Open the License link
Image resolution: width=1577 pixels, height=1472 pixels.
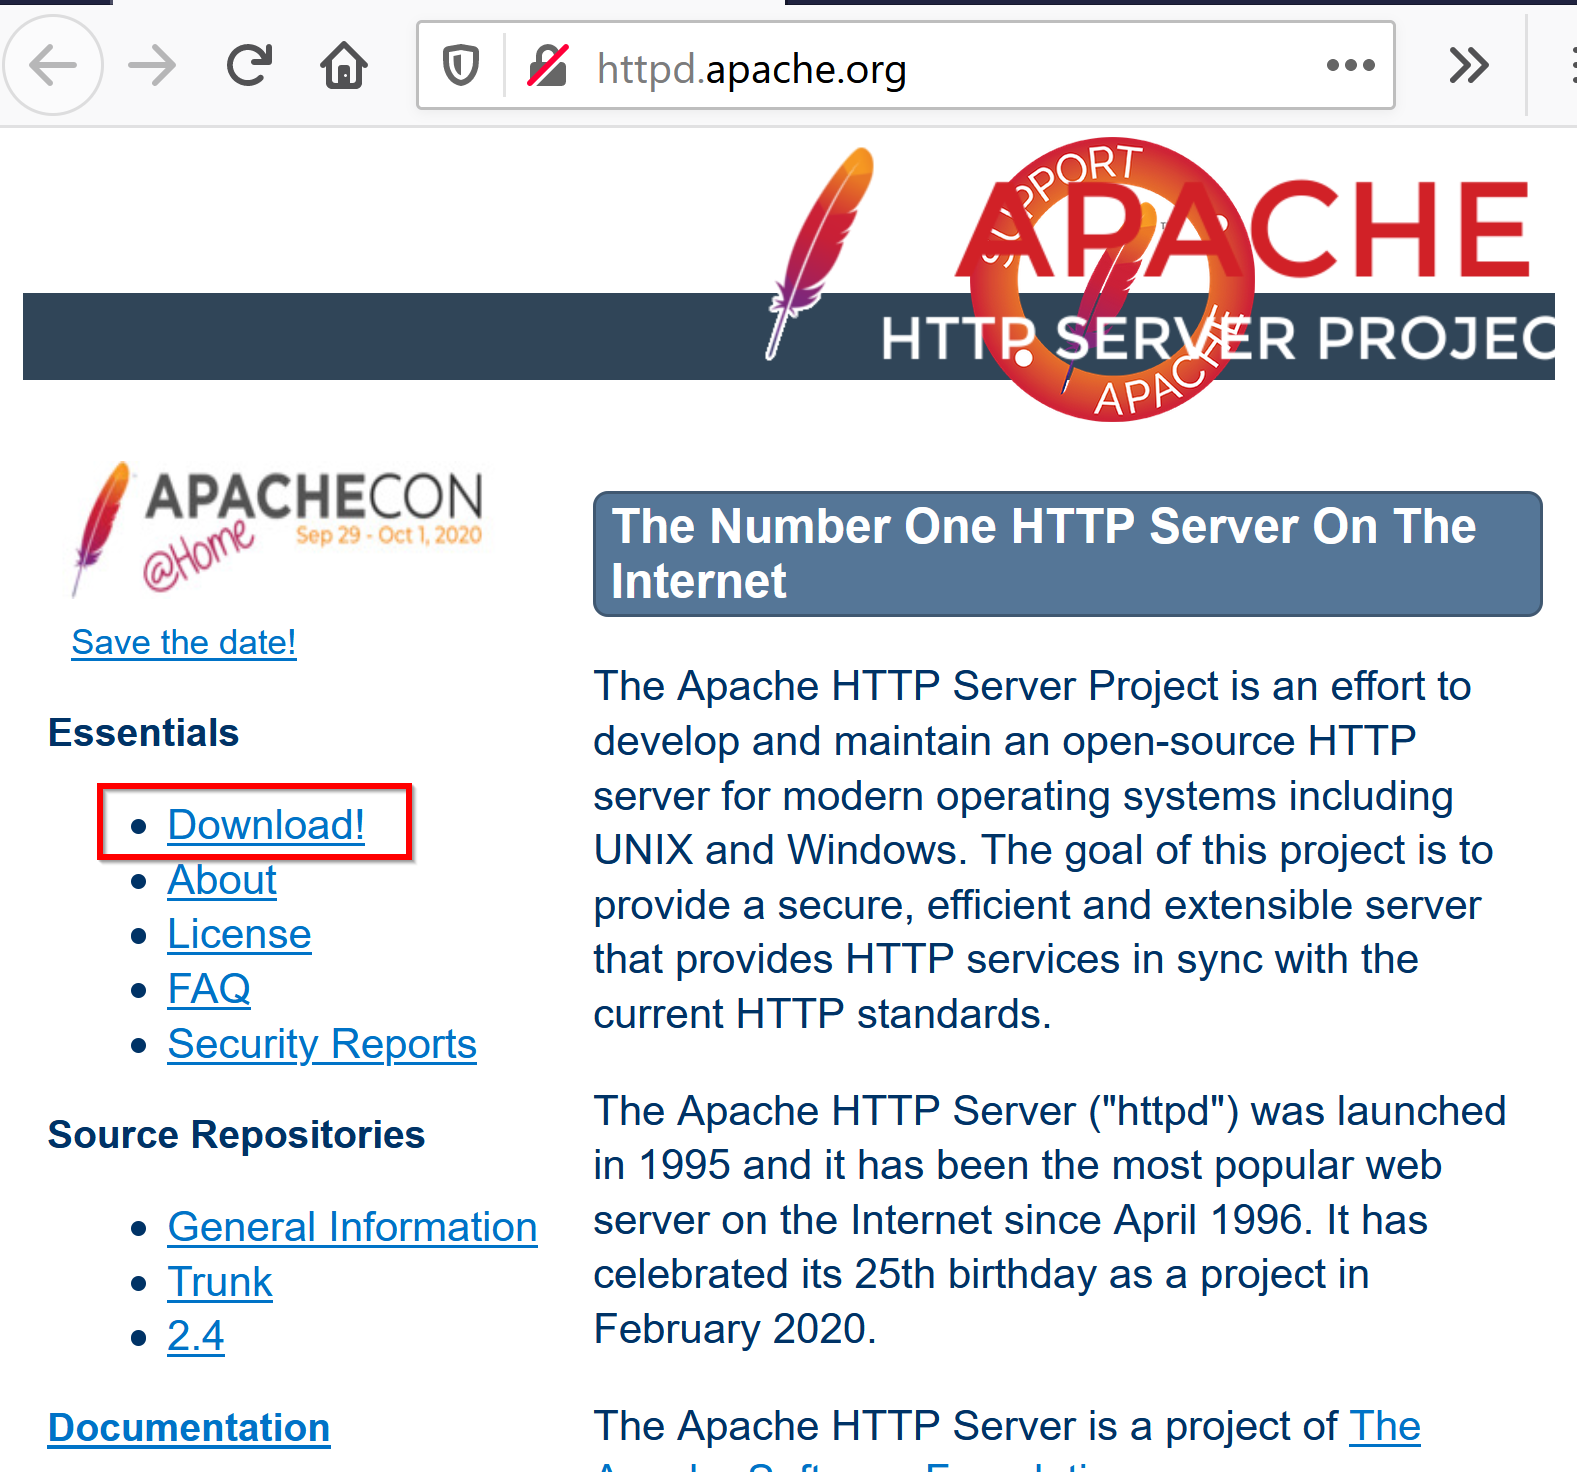(239, 934)
